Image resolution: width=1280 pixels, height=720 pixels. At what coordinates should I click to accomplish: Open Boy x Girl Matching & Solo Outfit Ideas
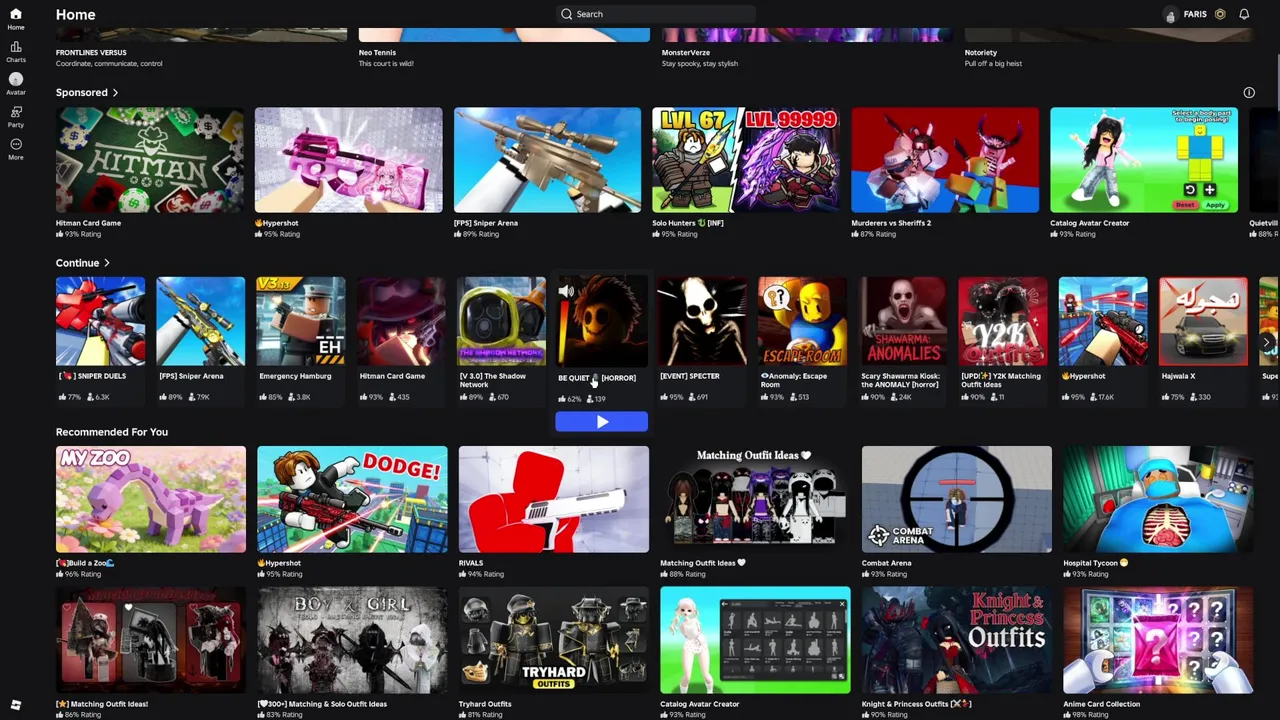(352, 640)
